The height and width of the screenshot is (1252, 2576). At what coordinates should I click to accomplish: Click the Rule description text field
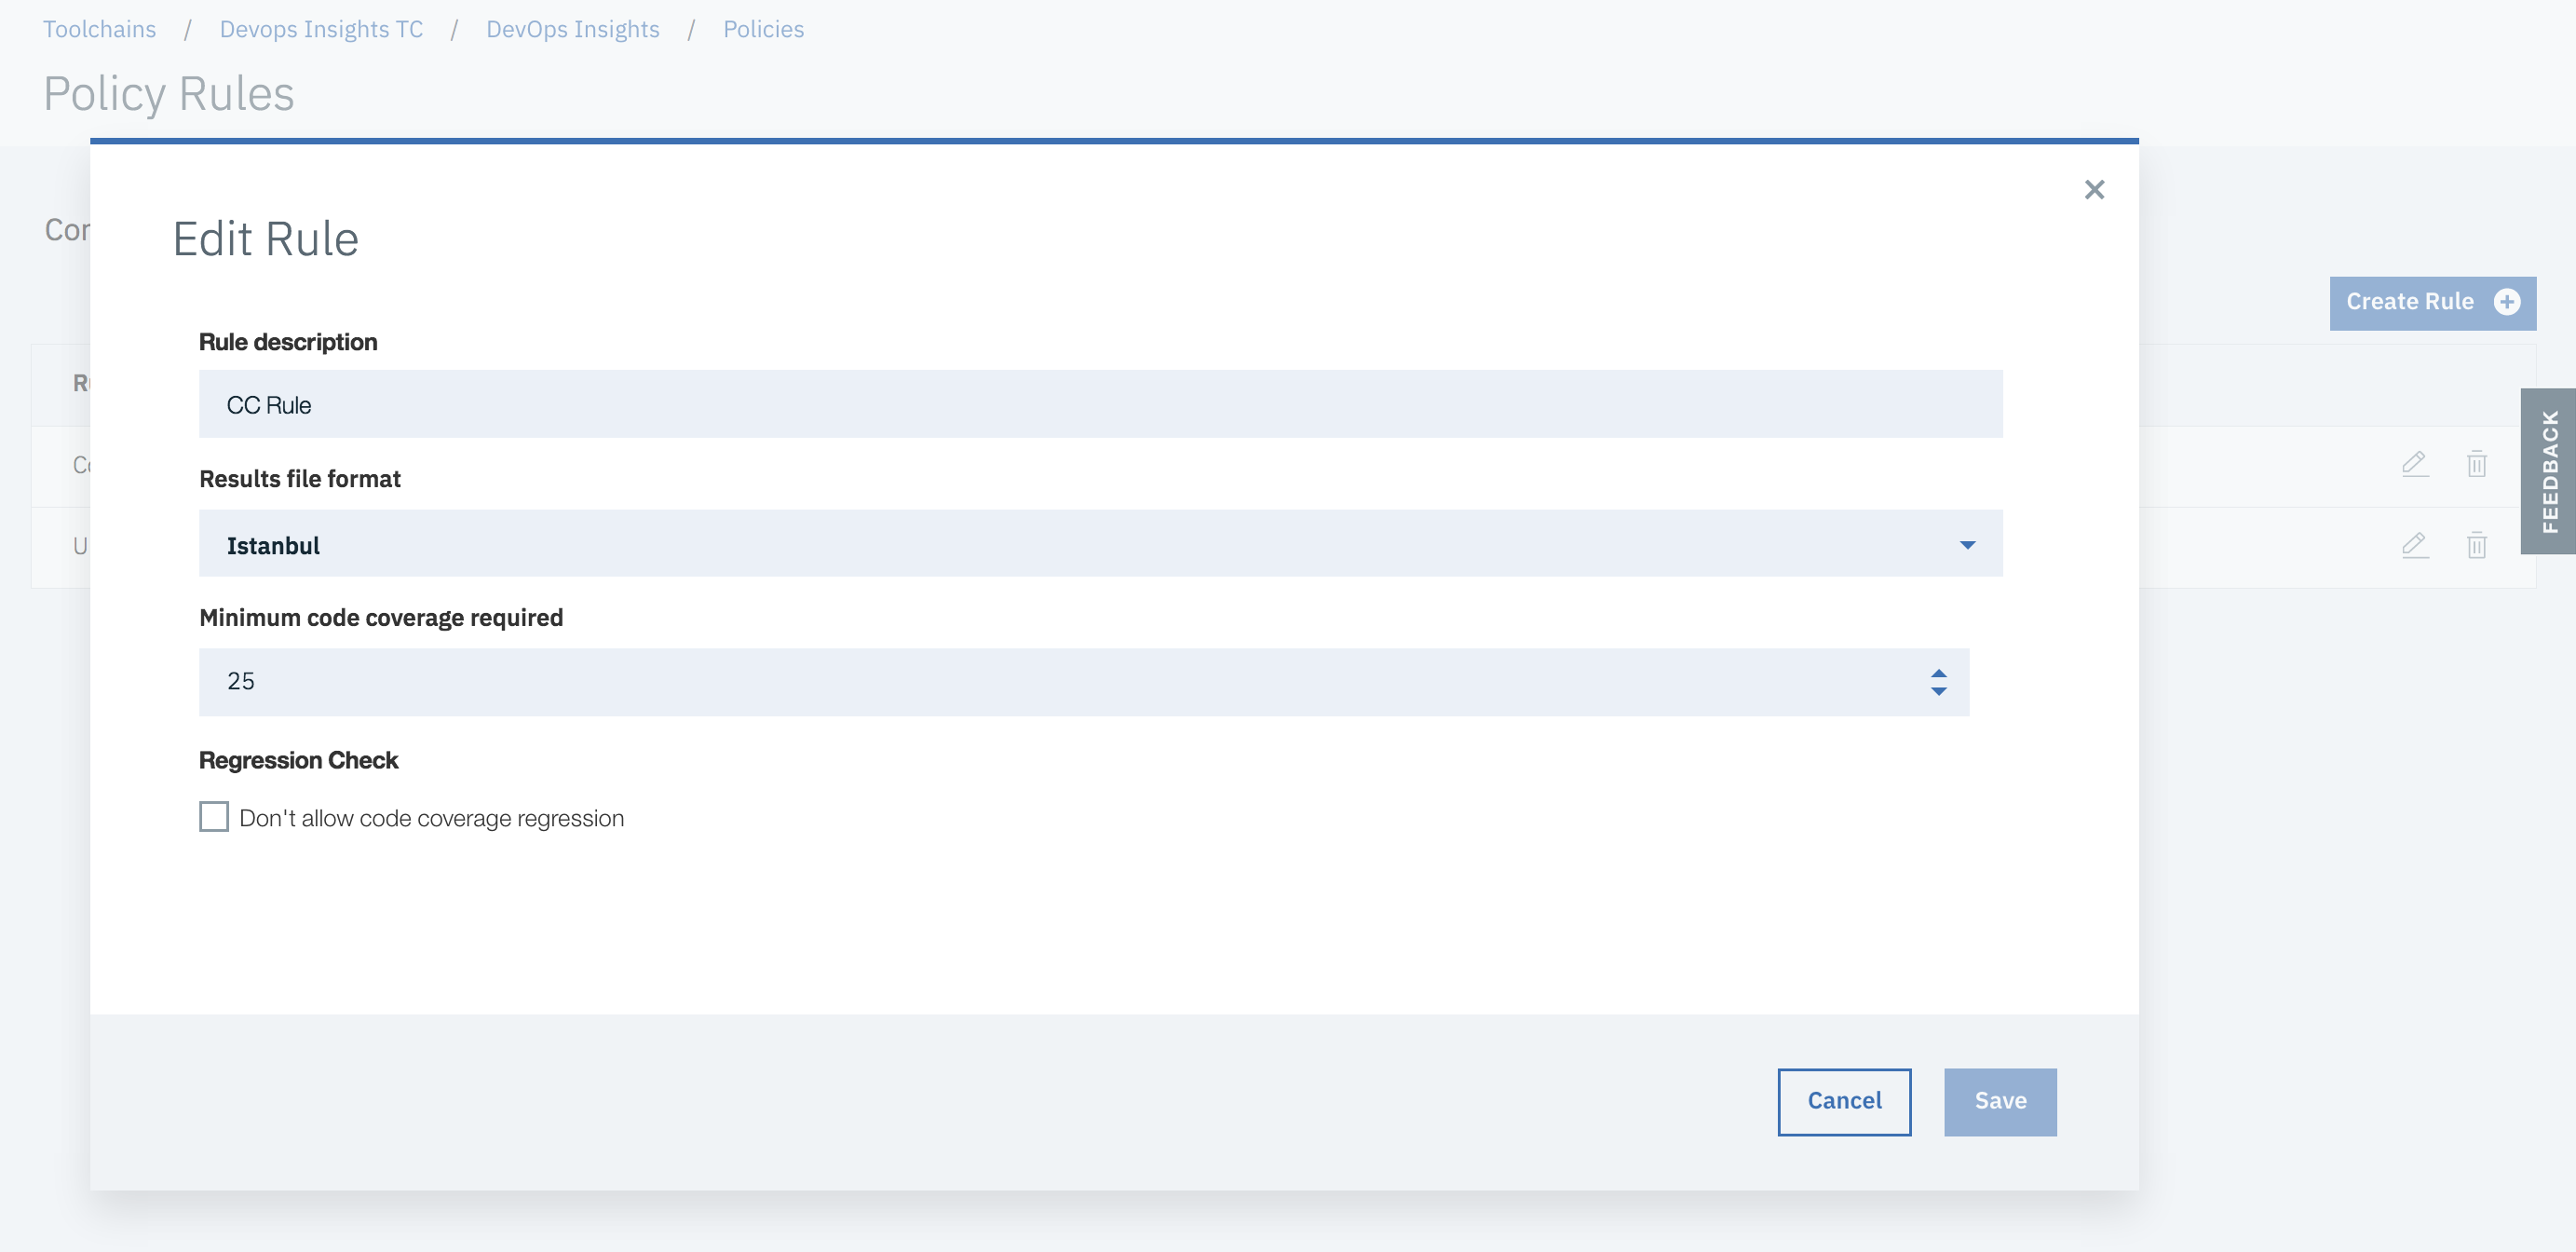click(1100, 405)
